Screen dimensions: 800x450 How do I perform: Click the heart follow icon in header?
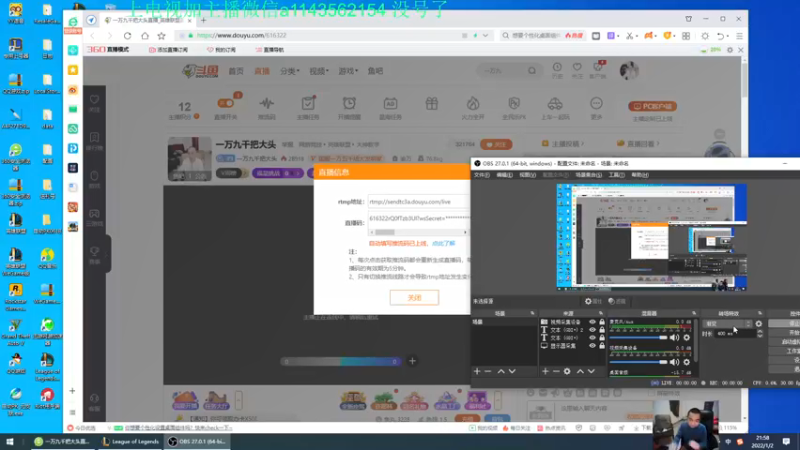coord(577,67)
